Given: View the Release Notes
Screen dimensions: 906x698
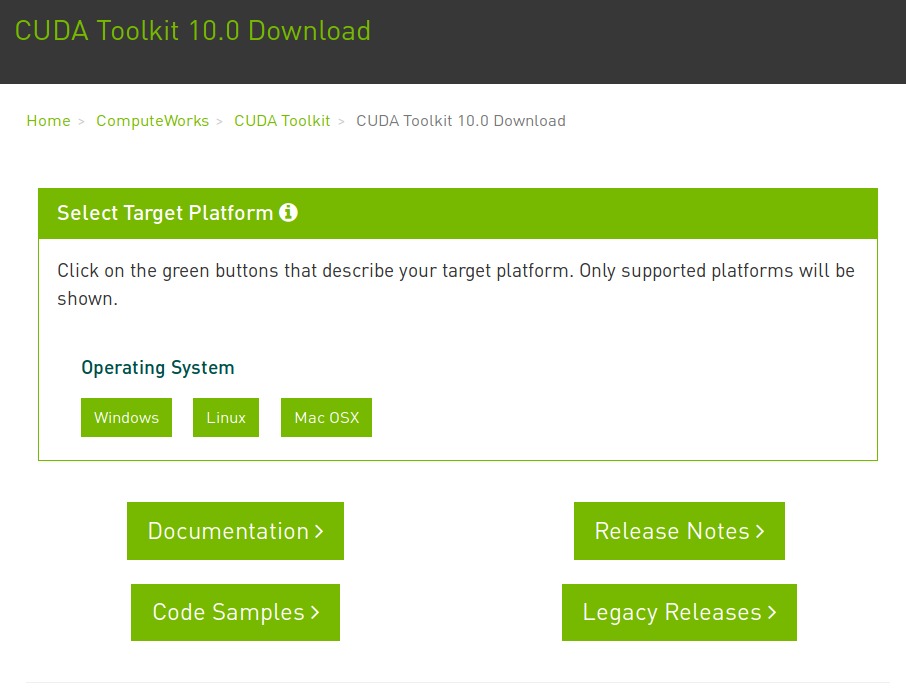Looking at the screenshot, I should (680, 531).
